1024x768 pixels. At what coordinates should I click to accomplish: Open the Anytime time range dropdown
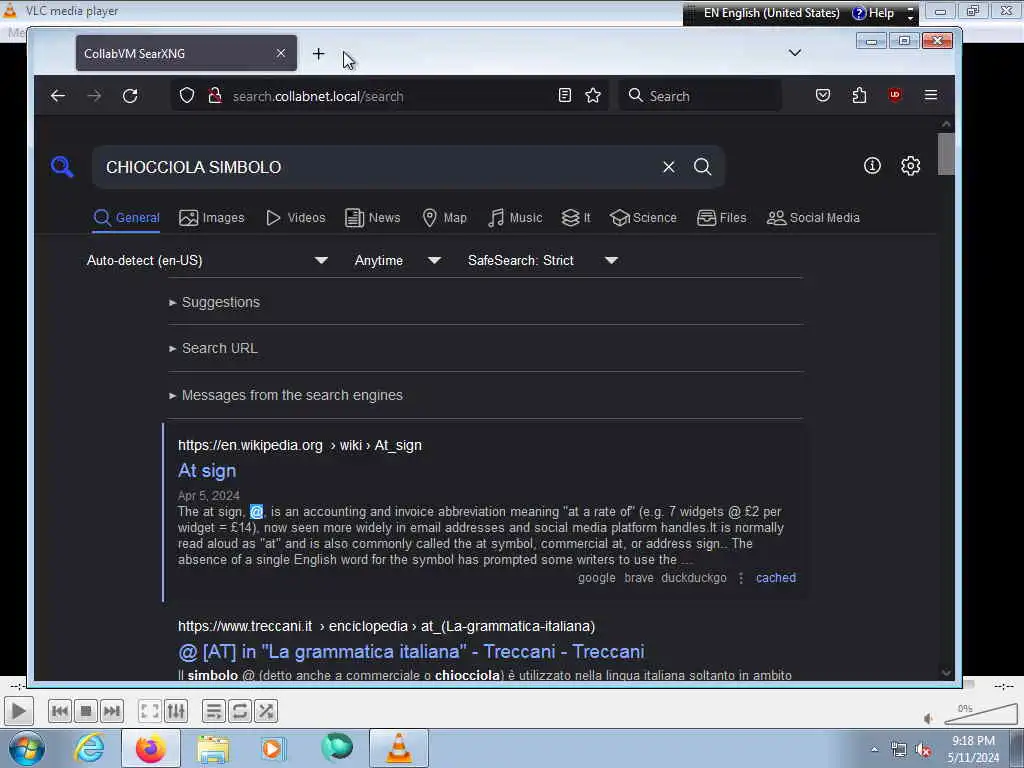[x=397, y=261]
